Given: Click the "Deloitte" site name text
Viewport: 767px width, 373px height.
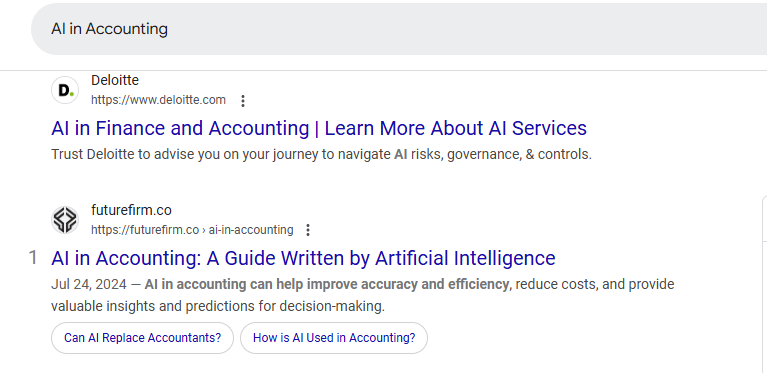Looking at the screenshot, I should click(x=115, y=80).
